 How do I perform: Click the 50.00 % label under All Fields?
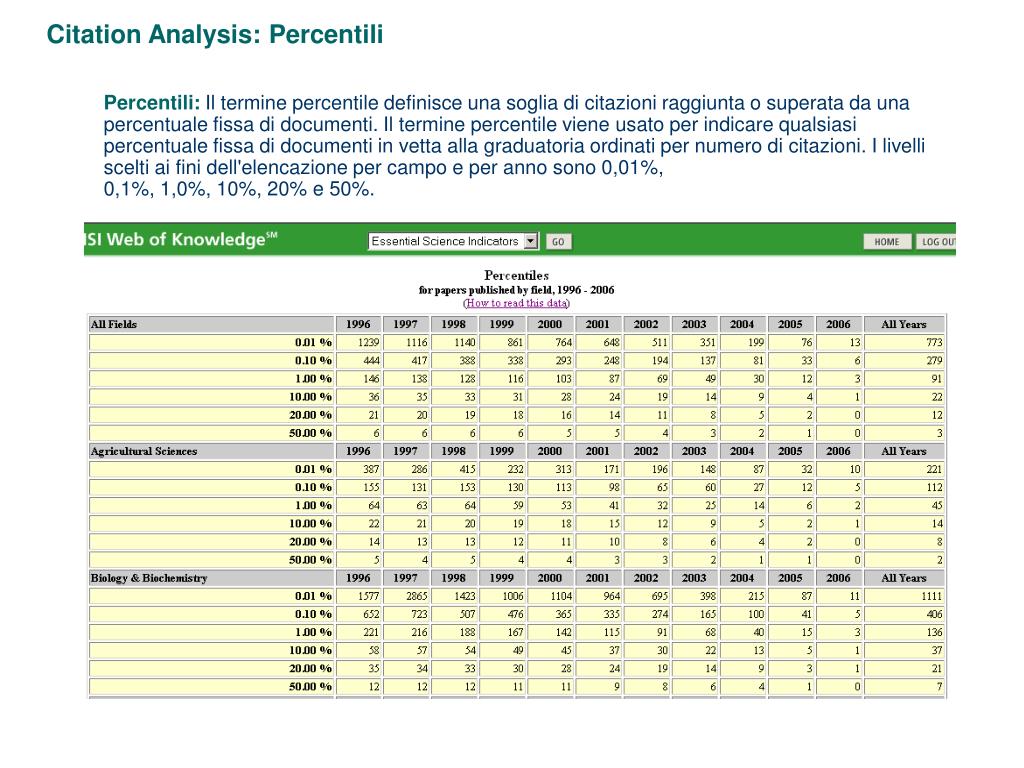(310, 433)
